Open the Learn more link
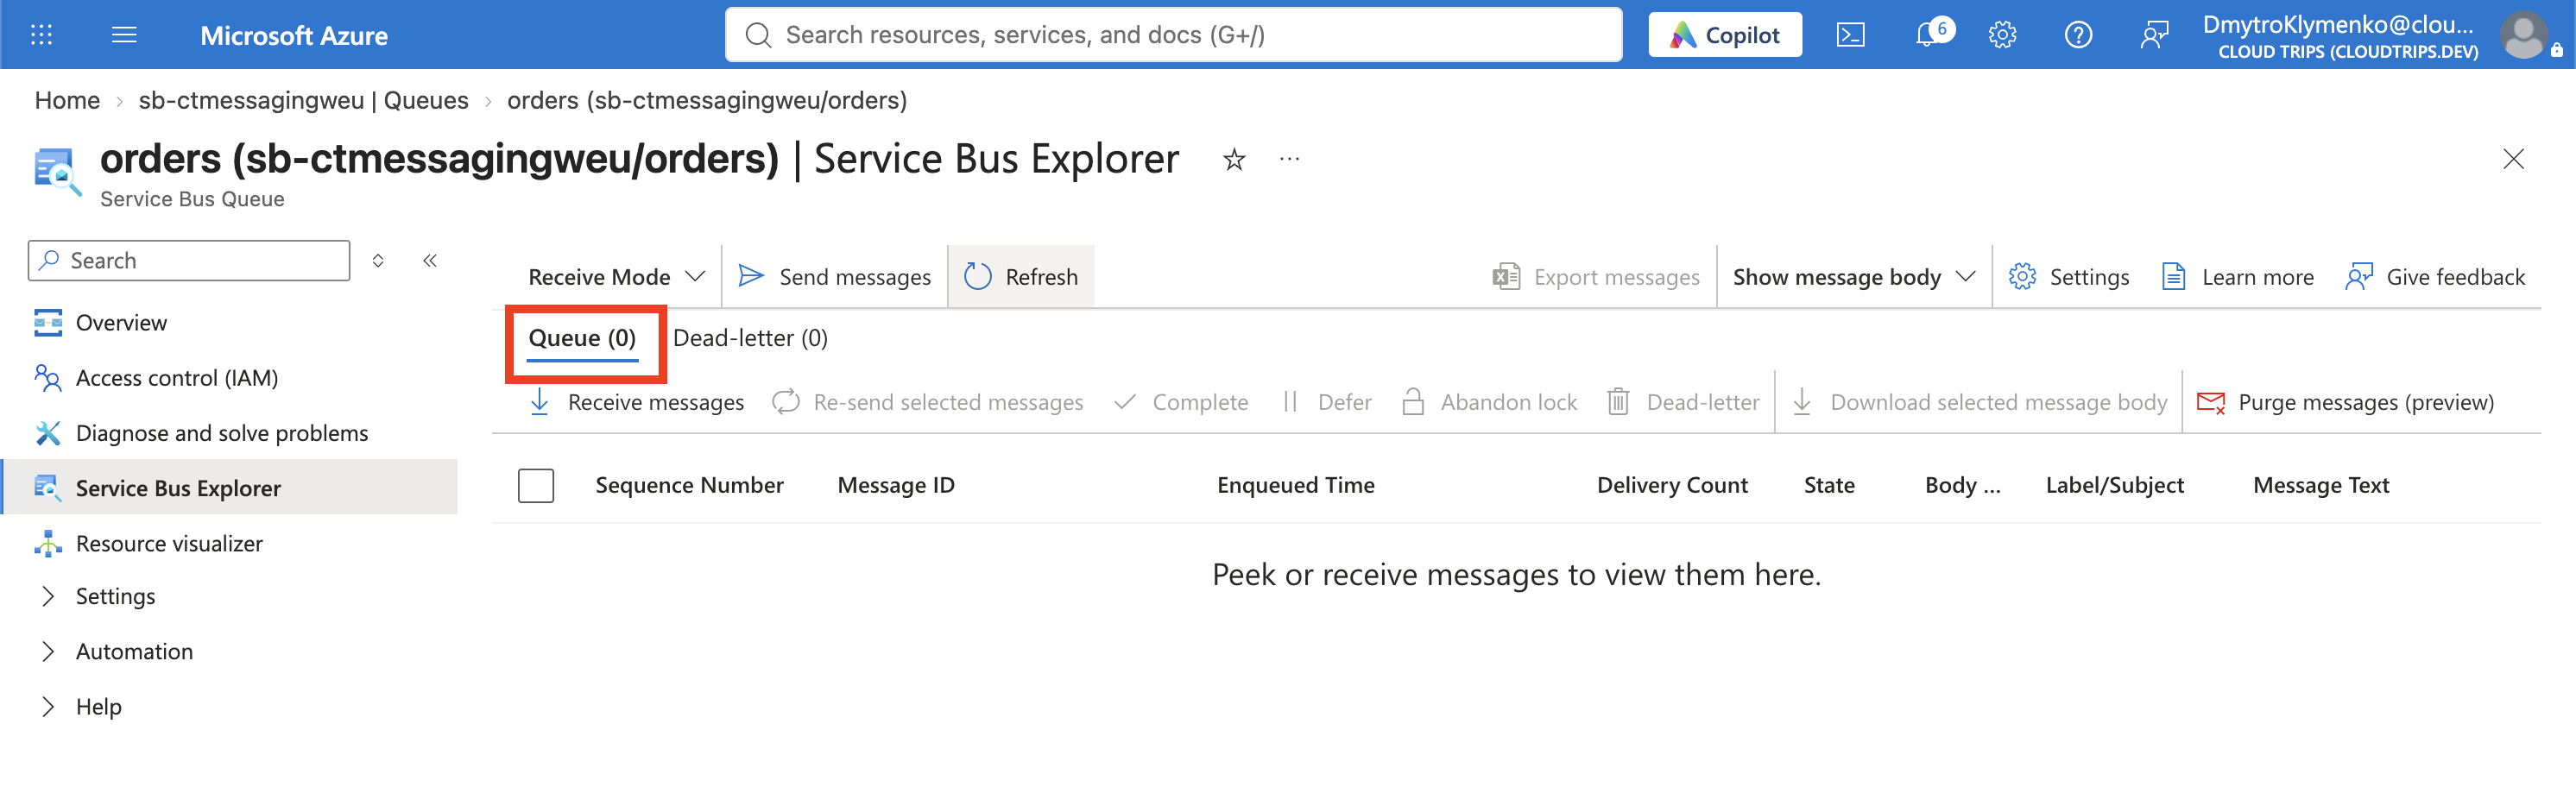The width and height of the screenshot is (2576, 787). coord(2238,277)
